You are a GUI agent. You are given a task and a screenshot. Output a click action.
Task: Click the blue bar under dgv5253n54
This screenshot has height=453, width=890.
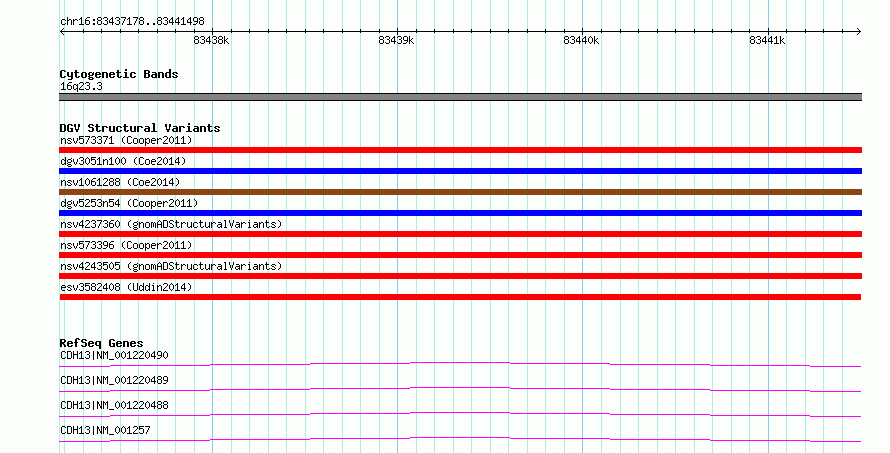pyautogui.click(x=460, y=213)
